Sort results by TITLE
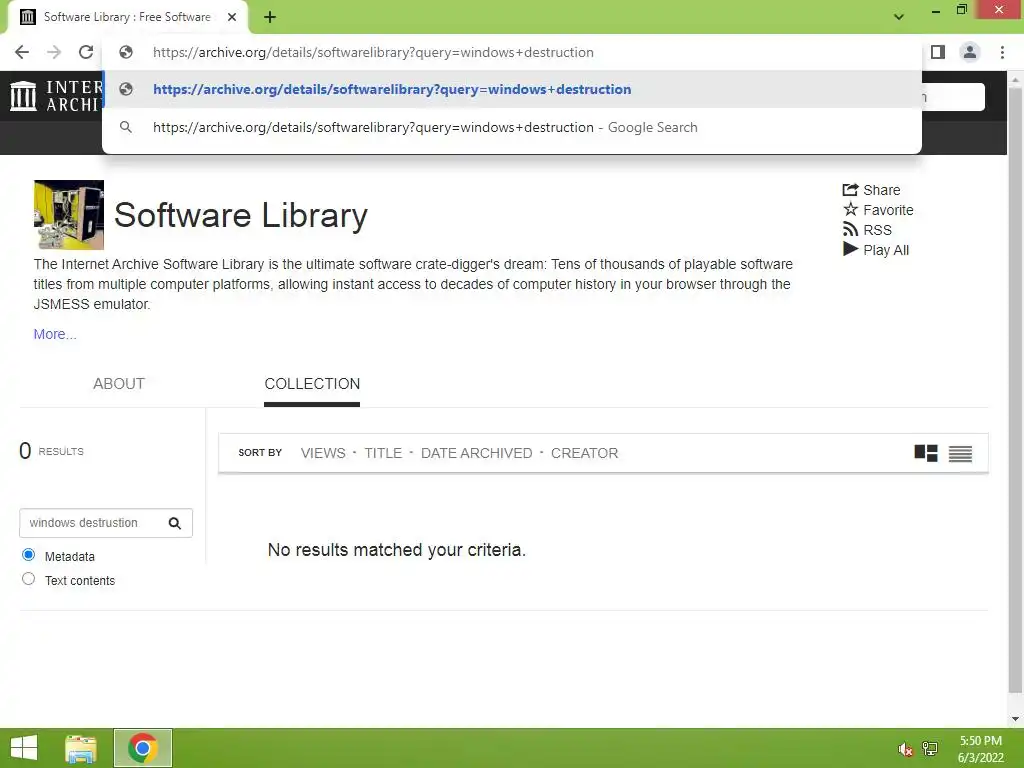 [383, 453]
